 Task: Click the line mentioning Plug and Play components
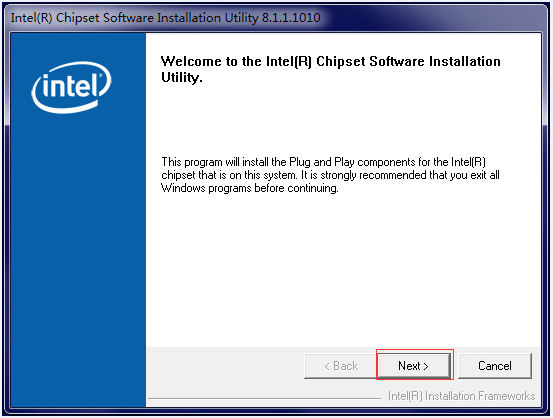[x=323, y=162]
